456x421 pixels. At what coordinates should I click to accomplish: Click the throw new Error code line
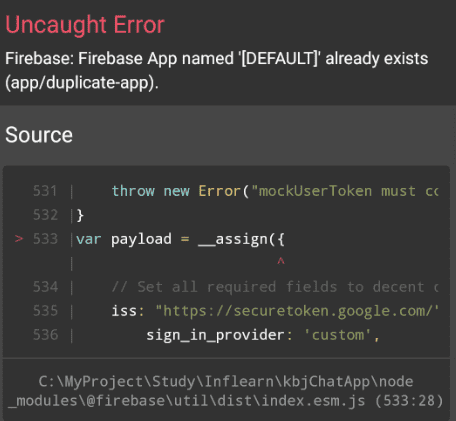click(275, 191)
